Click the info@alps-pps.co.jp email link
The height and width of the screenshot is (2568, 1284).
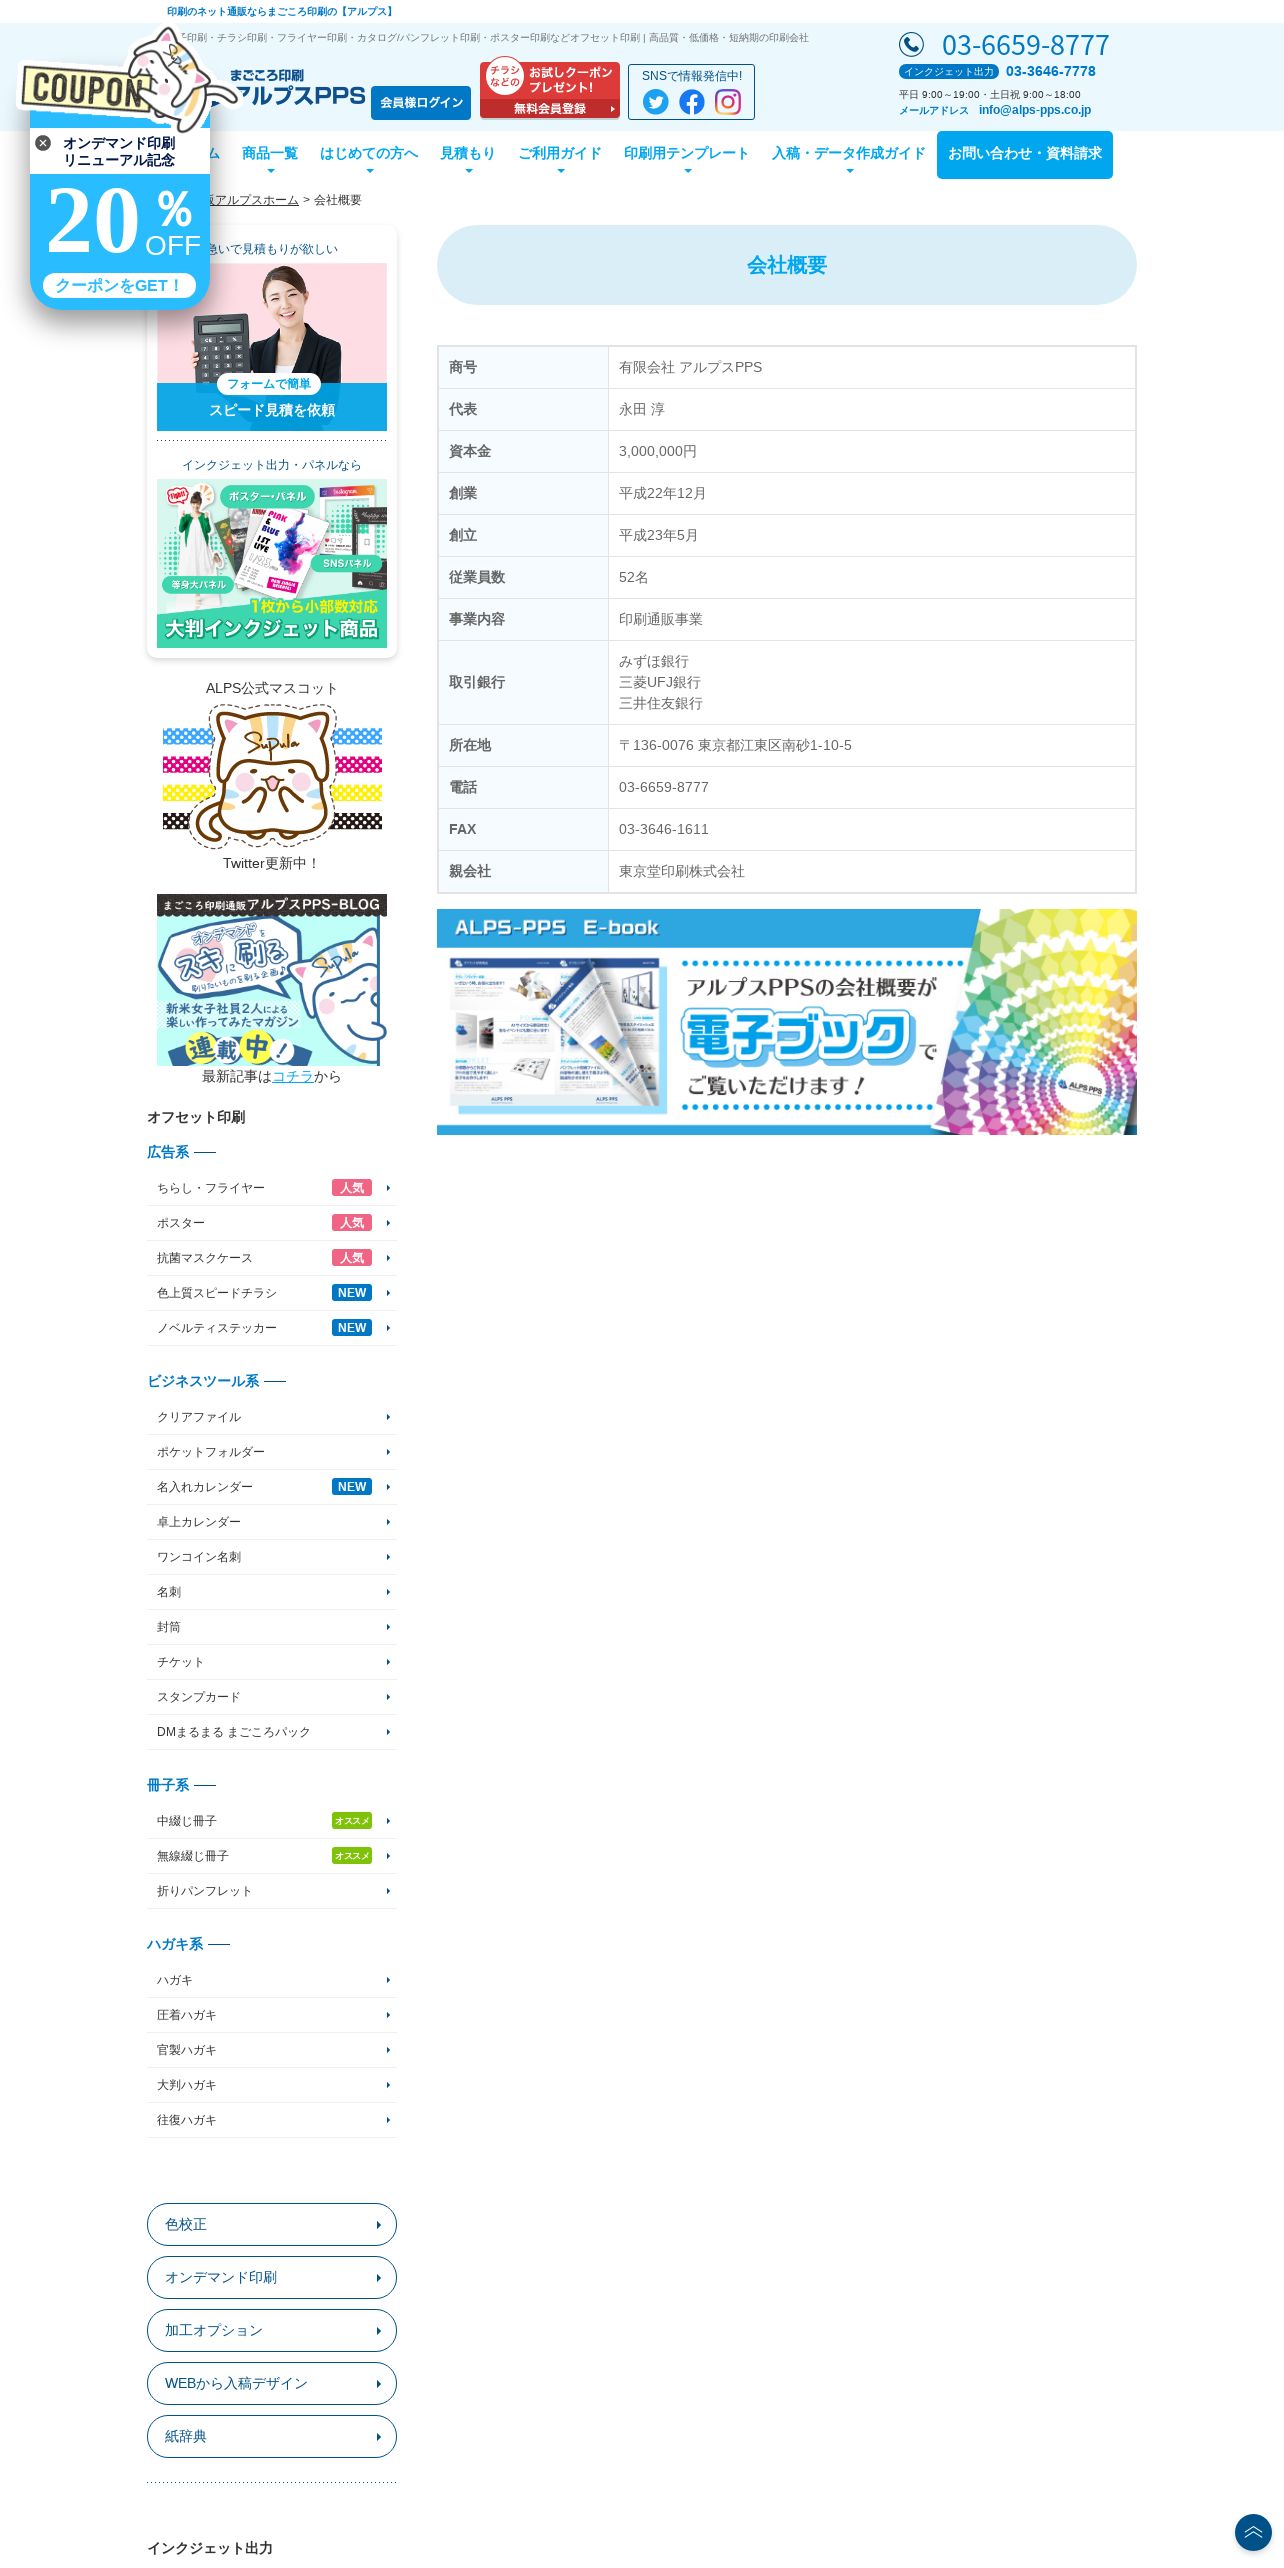1035,110
